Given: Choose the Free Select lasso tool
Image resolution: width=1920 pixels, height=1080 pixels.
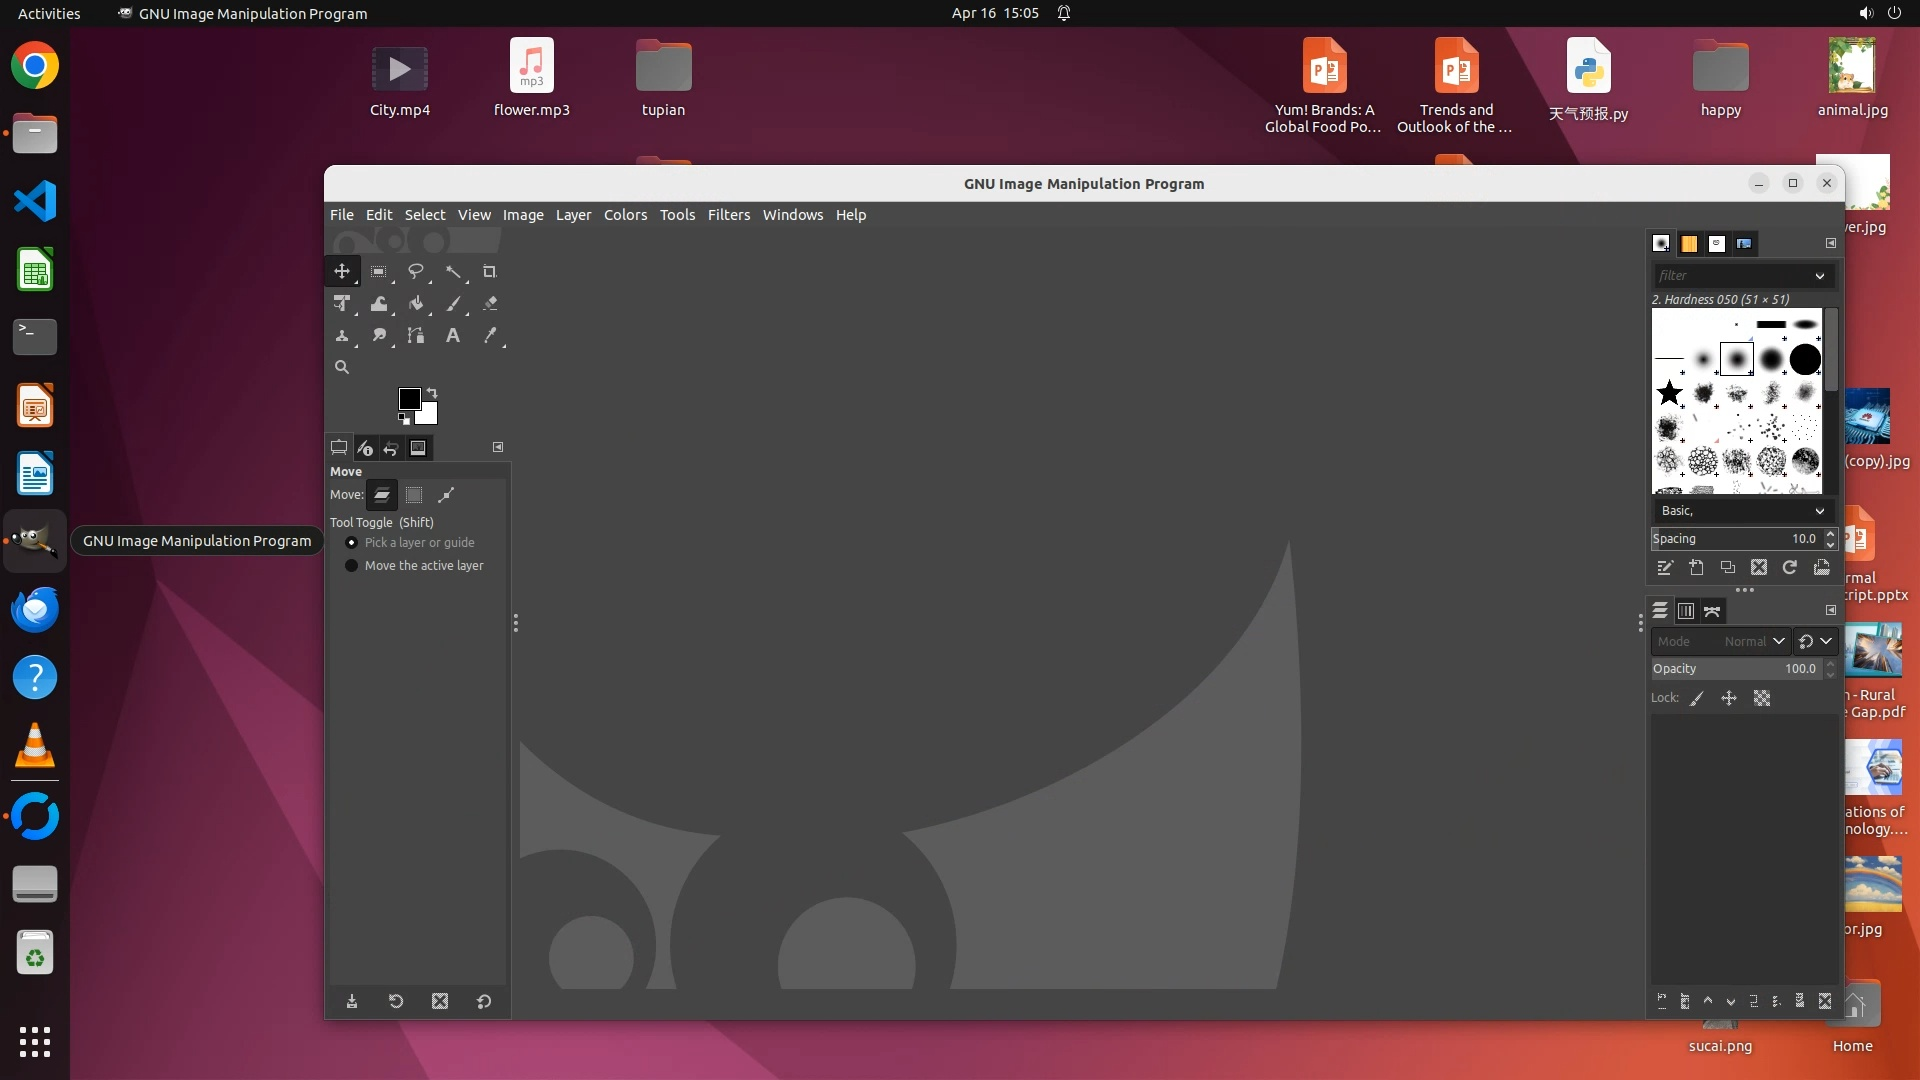Looking at the screenshot, I should (416, 272).
